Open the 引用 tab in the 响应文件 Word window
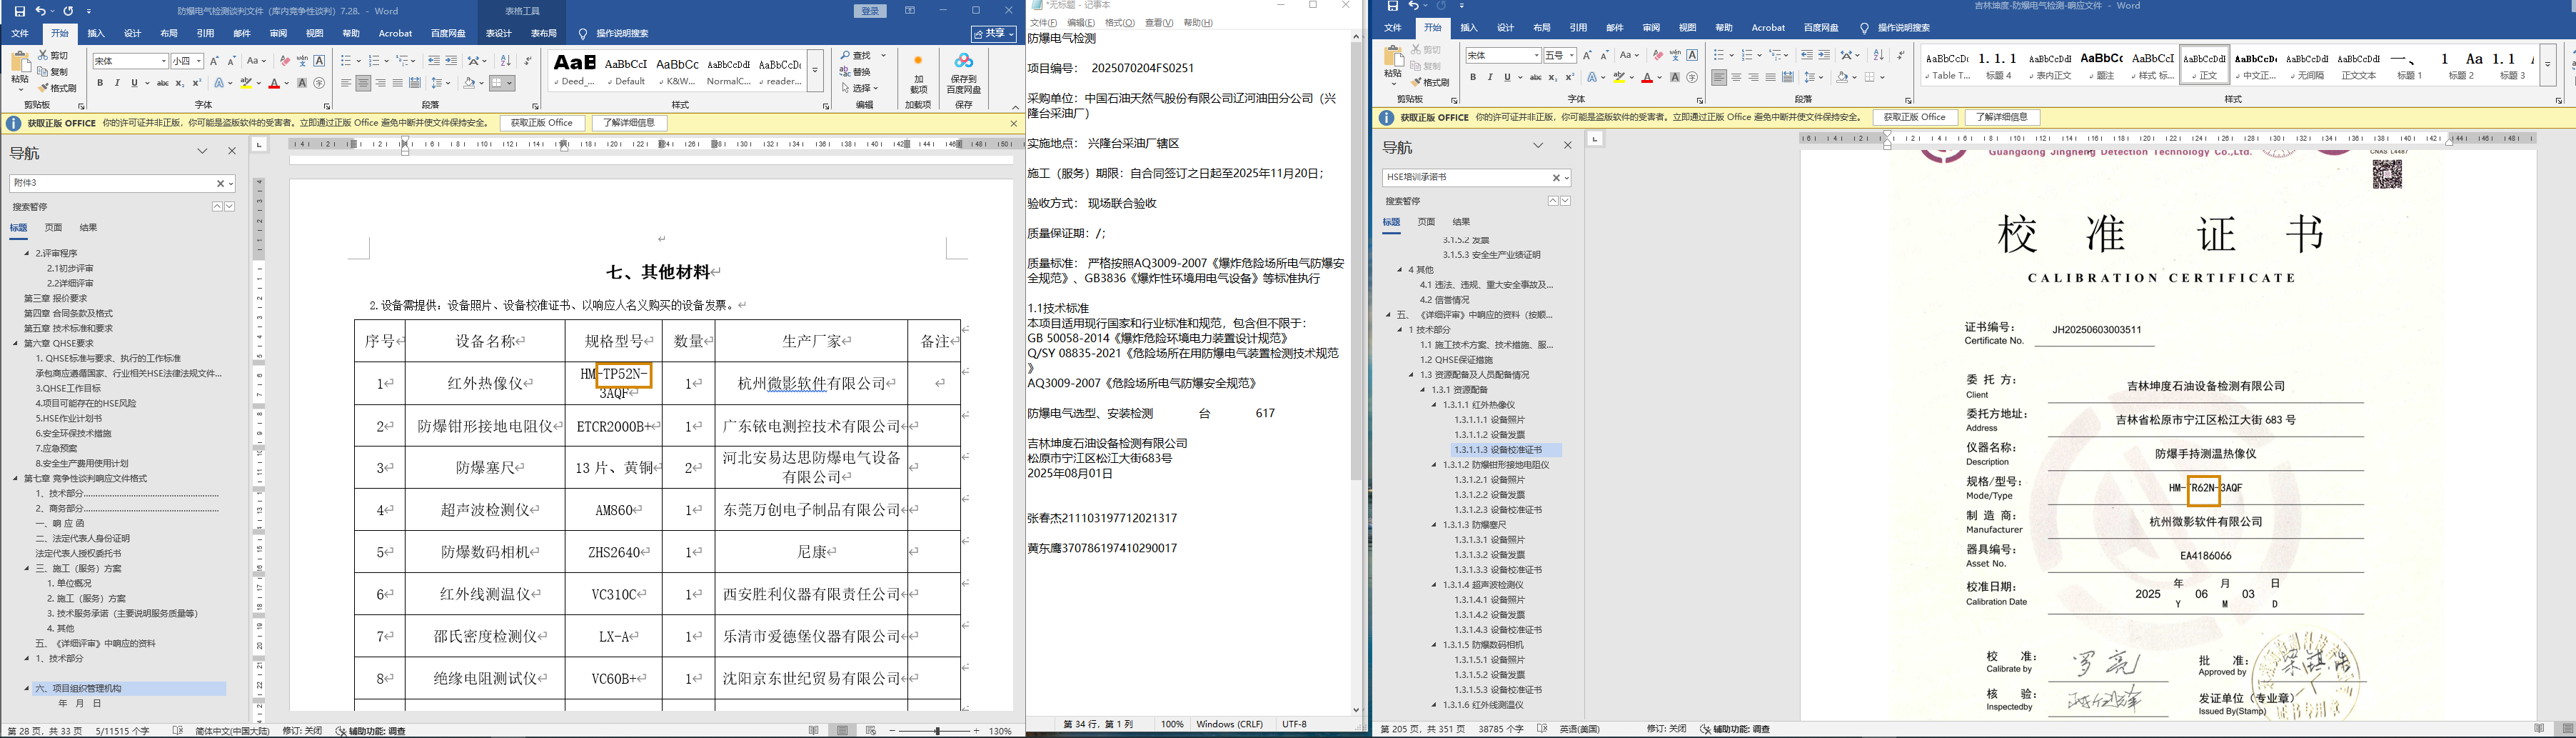This screenshot has height=738, width=2576. 1578,28
